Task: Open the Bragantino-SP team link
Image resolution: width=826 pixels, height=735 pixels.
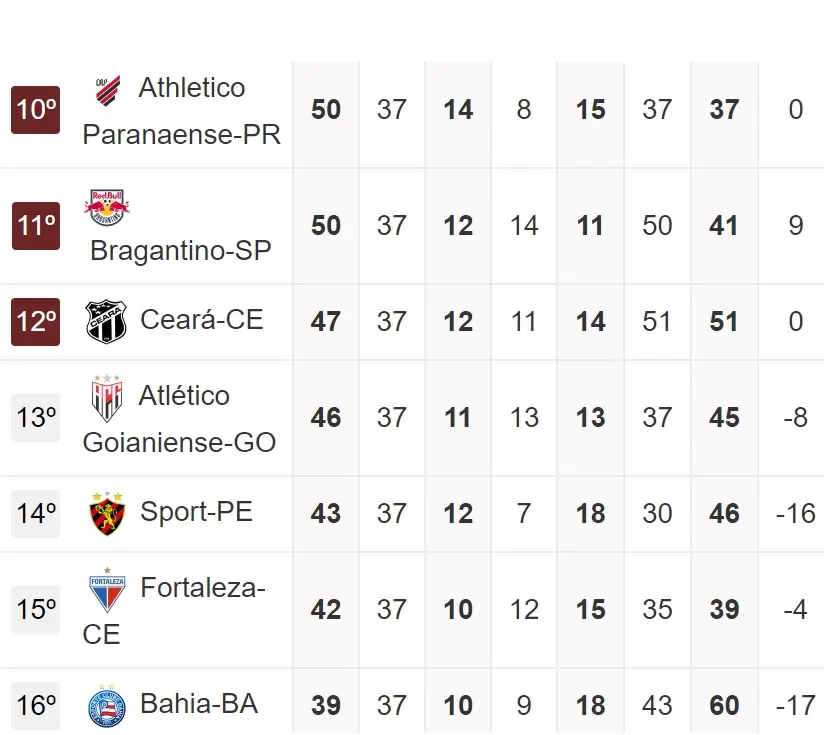Action: [180, 250]
